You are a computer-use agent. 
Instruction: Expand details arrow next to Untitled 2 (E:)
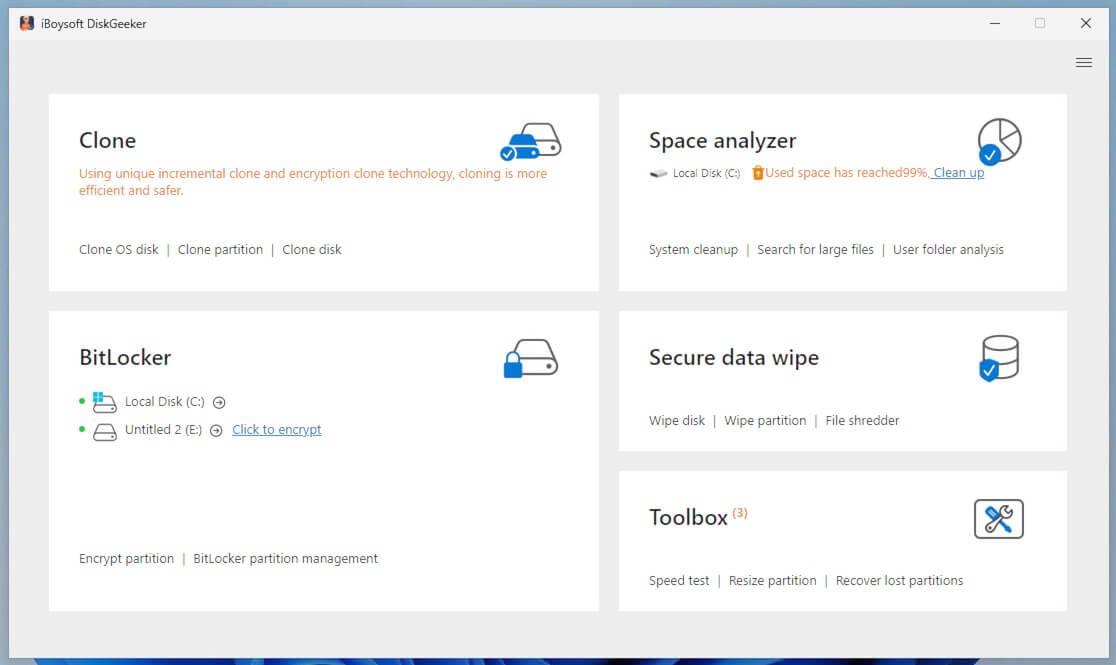tap(216, 430)
